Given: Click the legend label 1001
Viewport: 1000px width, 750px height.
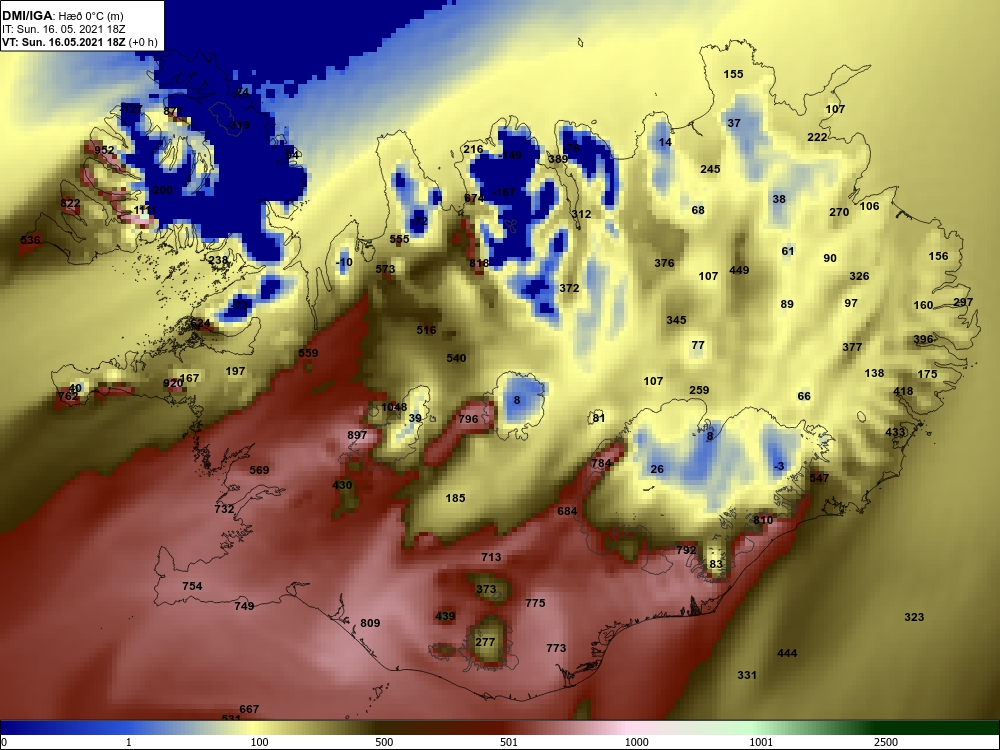Looking at the screenshot, I should (761, 742).
